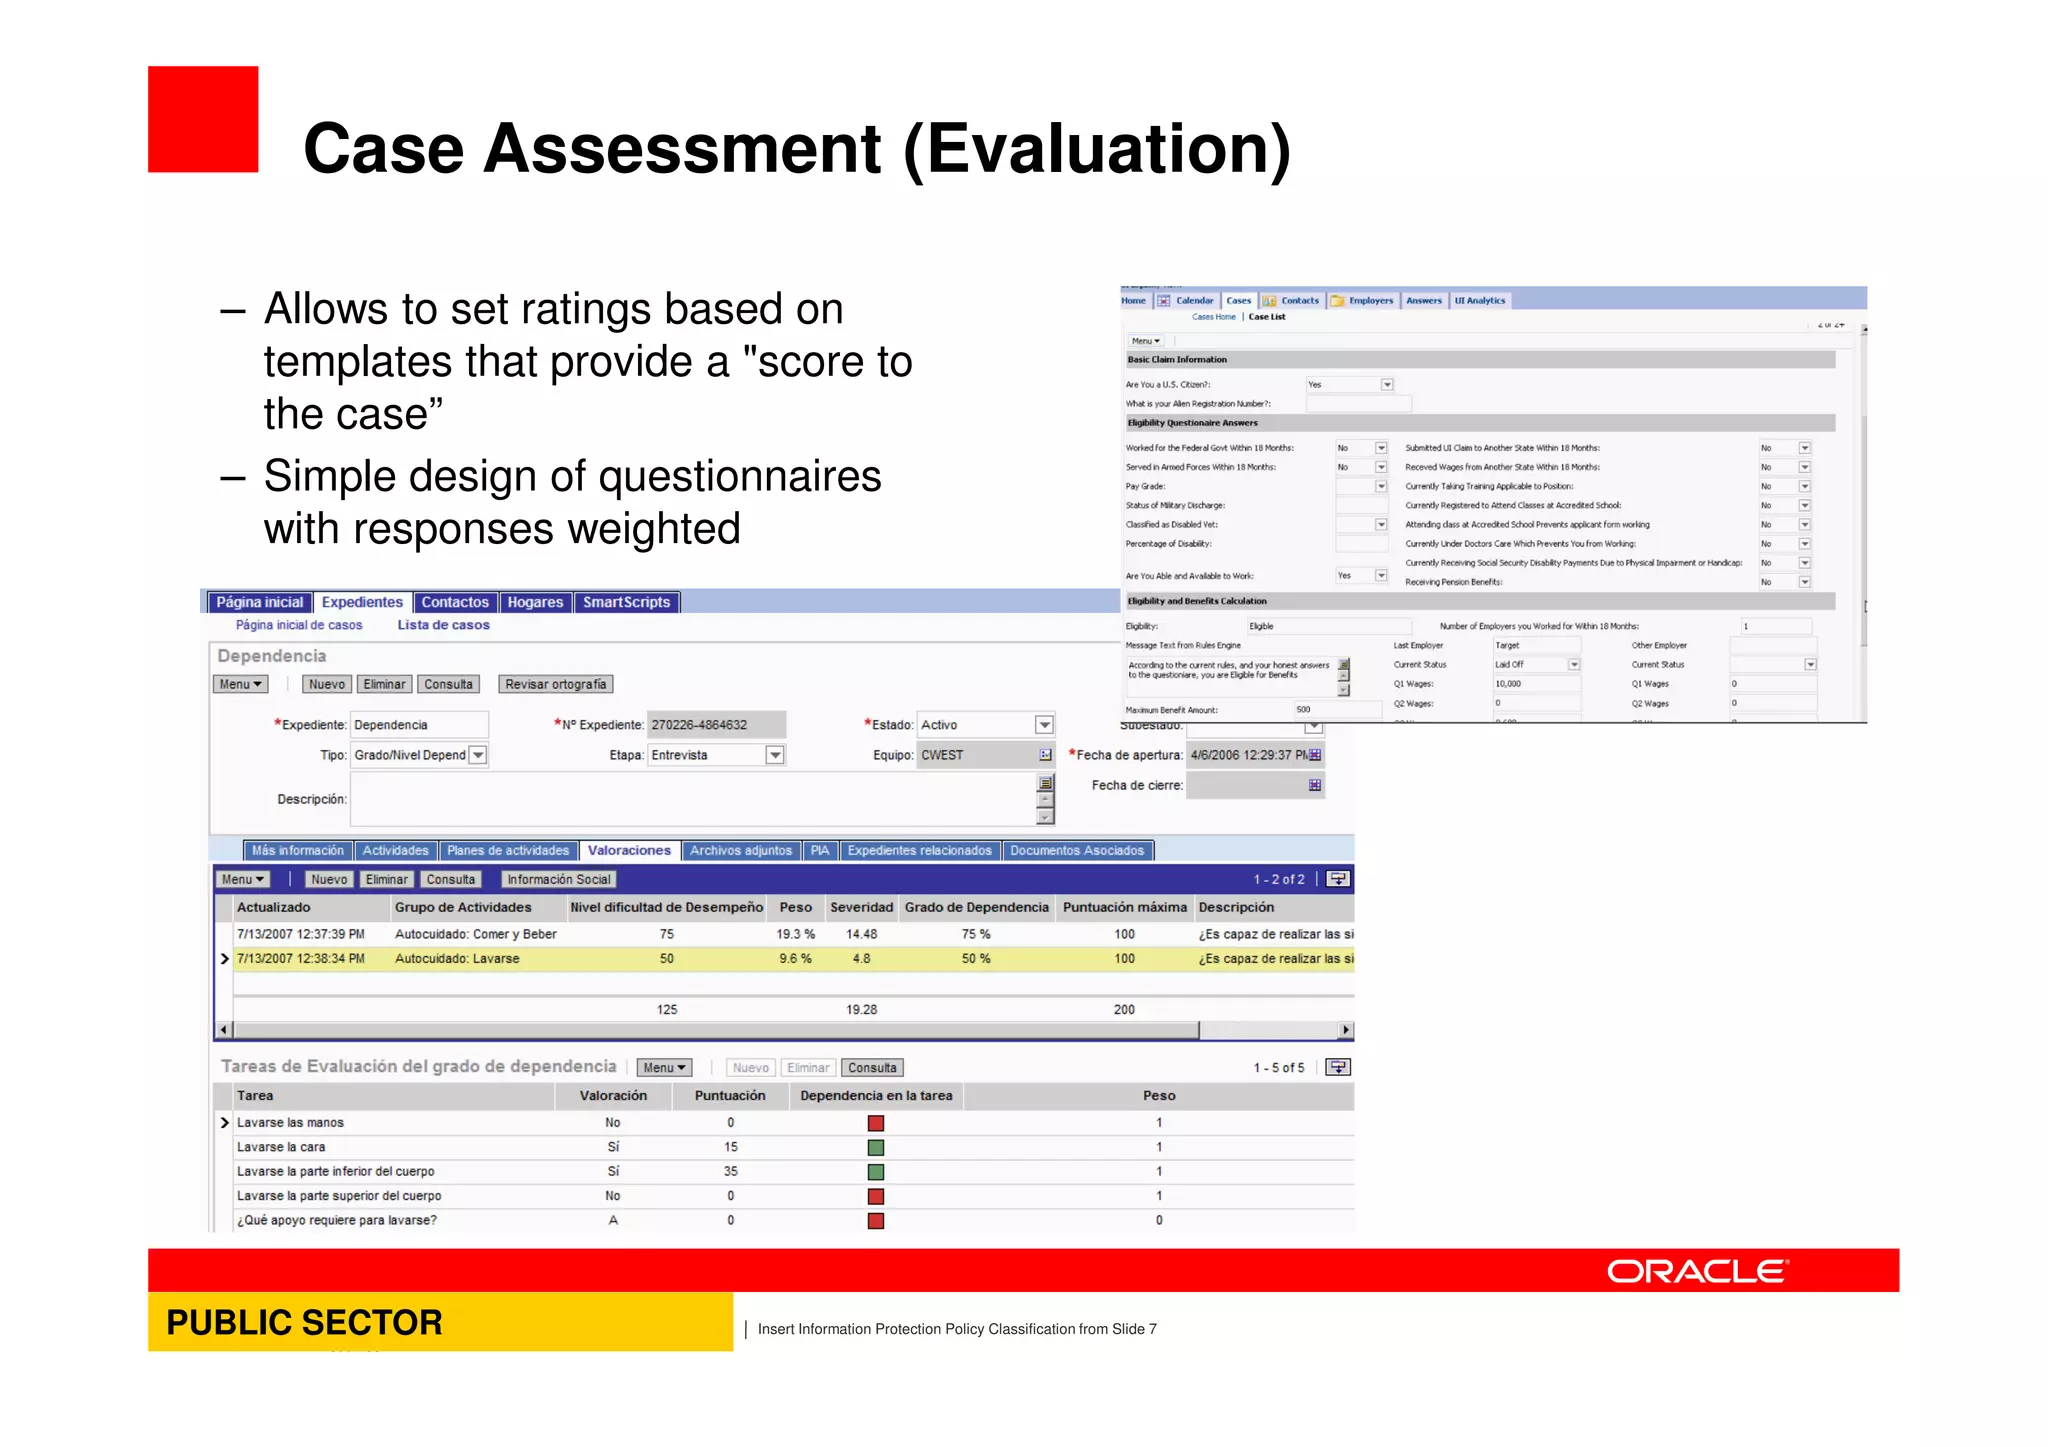The height and width of the screenshot is (1447, 2048).
Task: Click the Descripción text area
Action: click(694, 799)
